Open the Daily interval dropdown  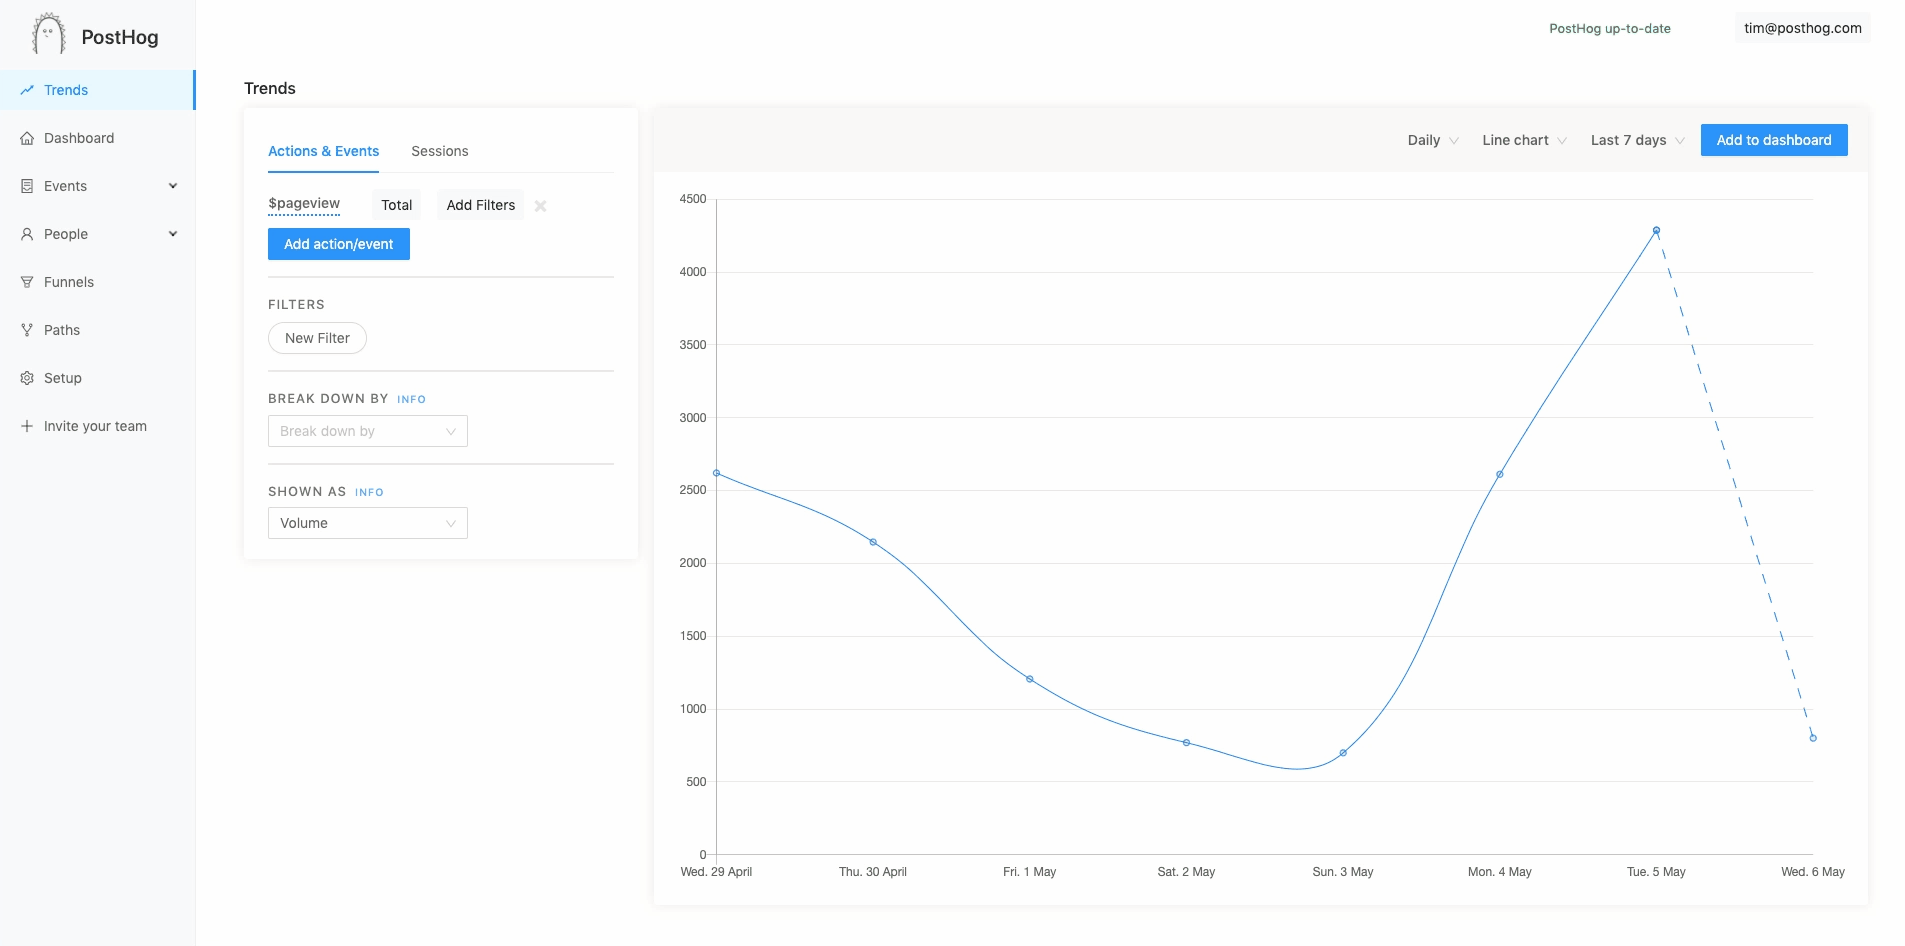pos(1432,140)
